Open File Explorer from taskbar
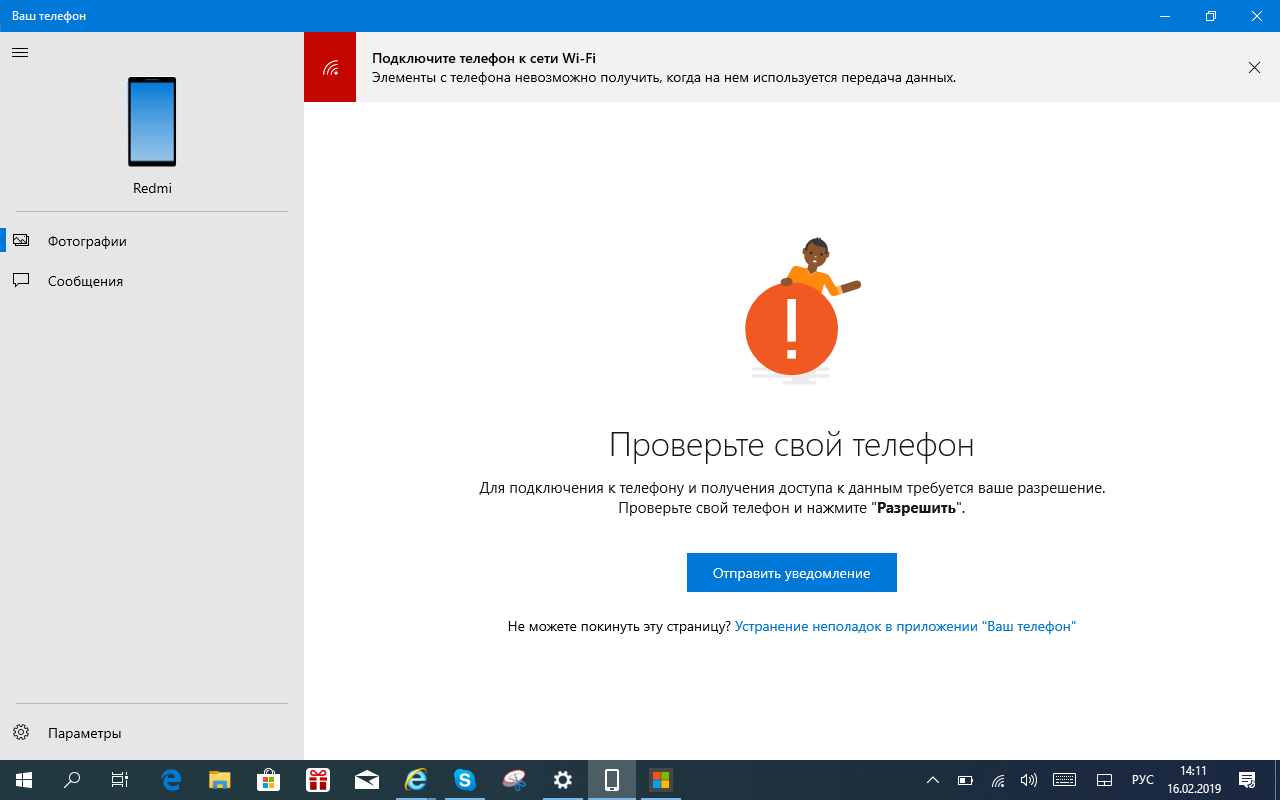 coord(220,780)
